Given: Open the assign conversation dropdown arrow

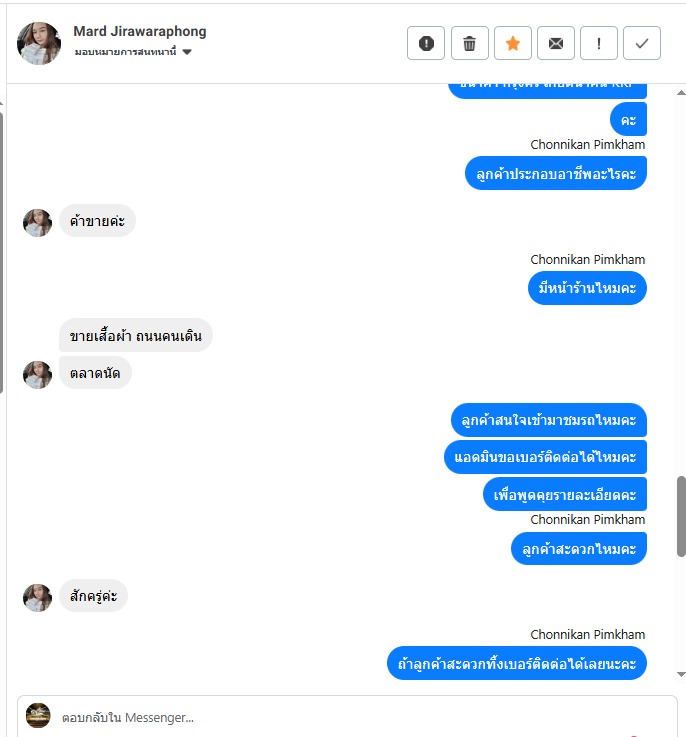Looking at the screenshot, I should coord(187,52).
